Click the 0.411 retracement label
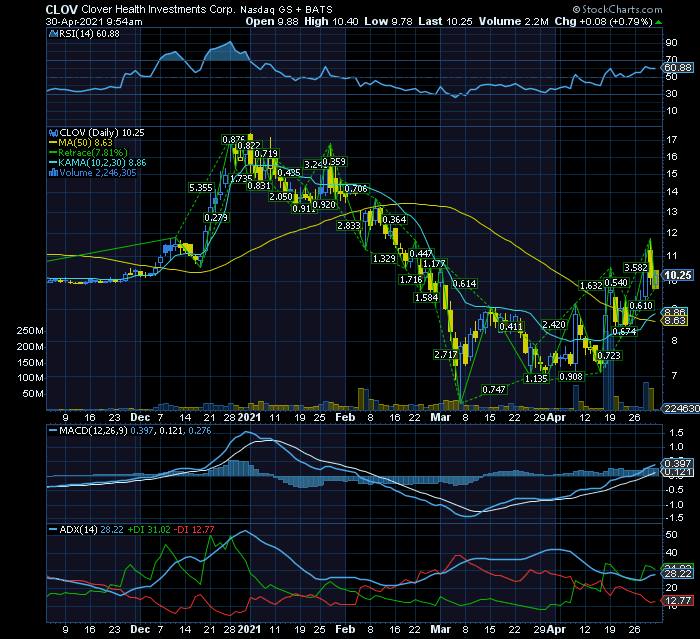The image size is (700, 639). [511, 326]
